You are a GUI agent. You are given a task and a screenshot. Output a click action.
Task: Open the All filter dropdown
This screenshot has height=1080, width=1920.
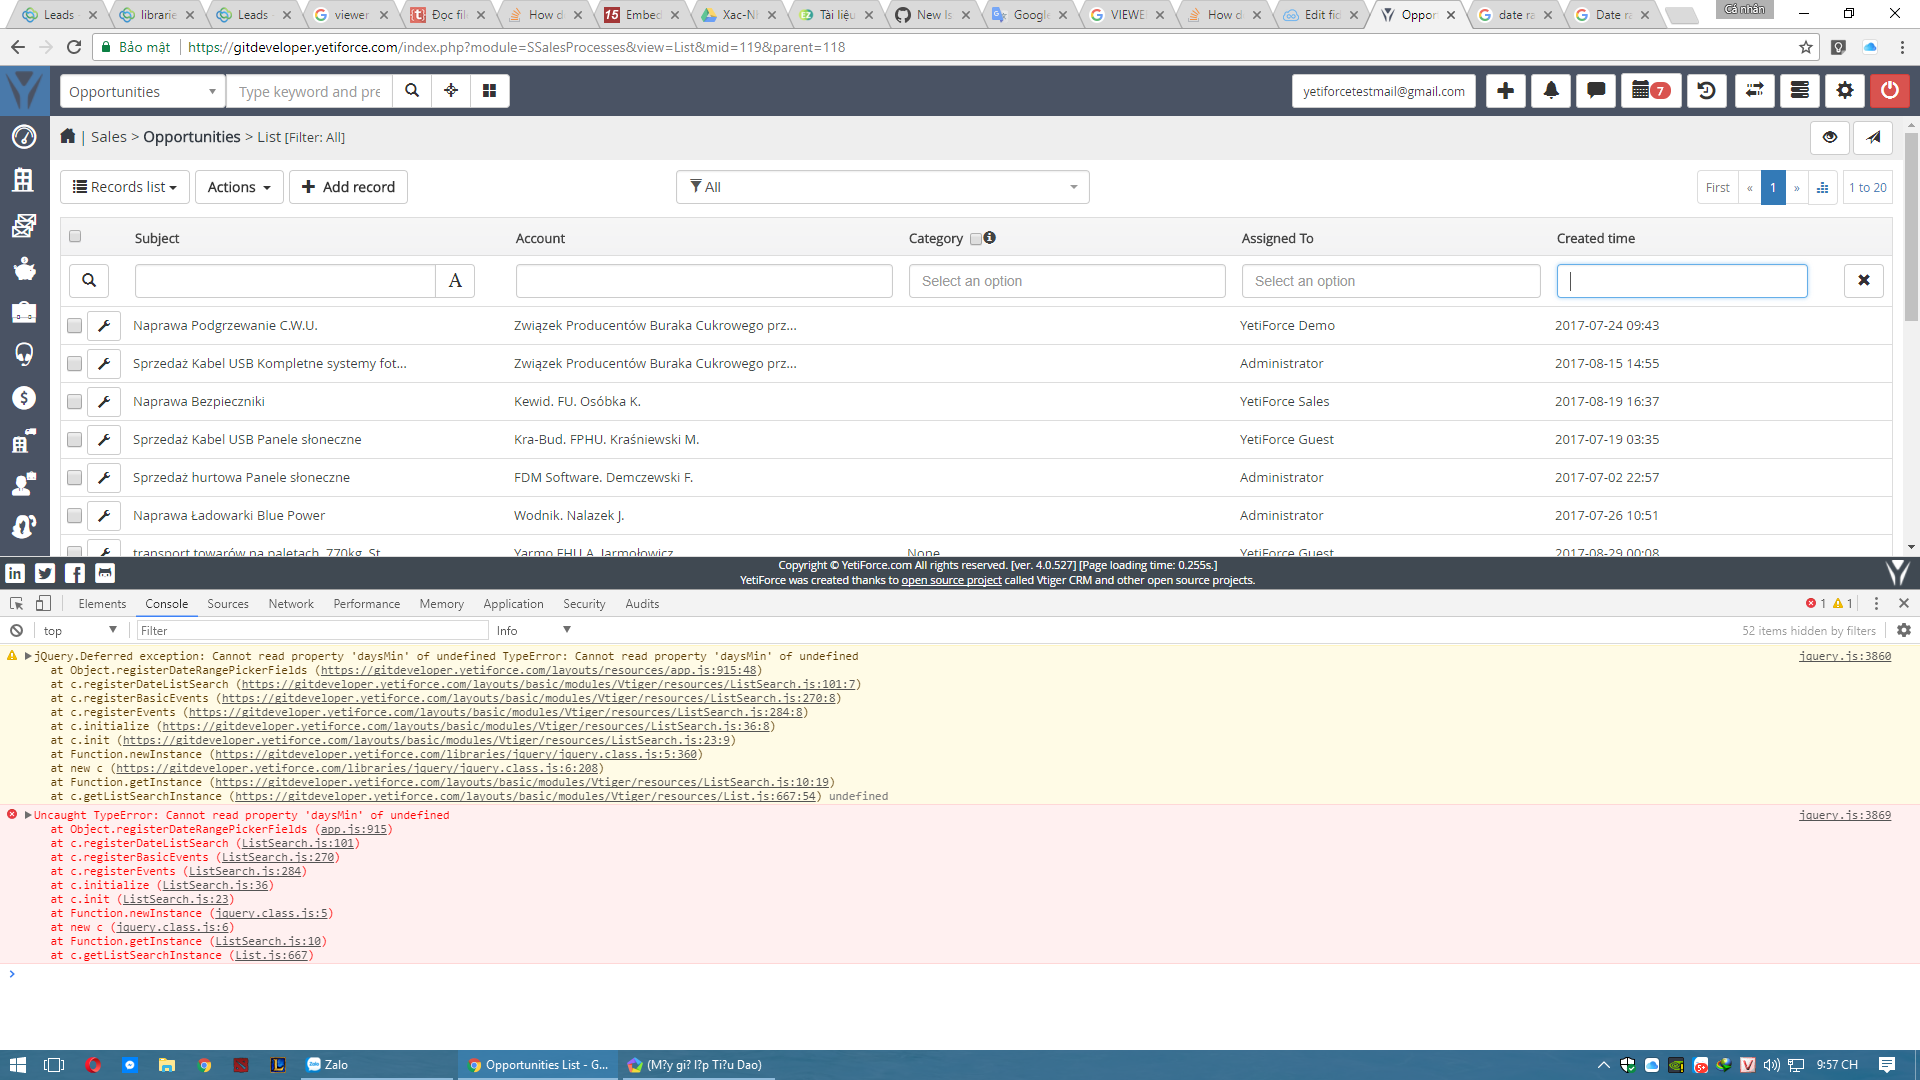882,187
